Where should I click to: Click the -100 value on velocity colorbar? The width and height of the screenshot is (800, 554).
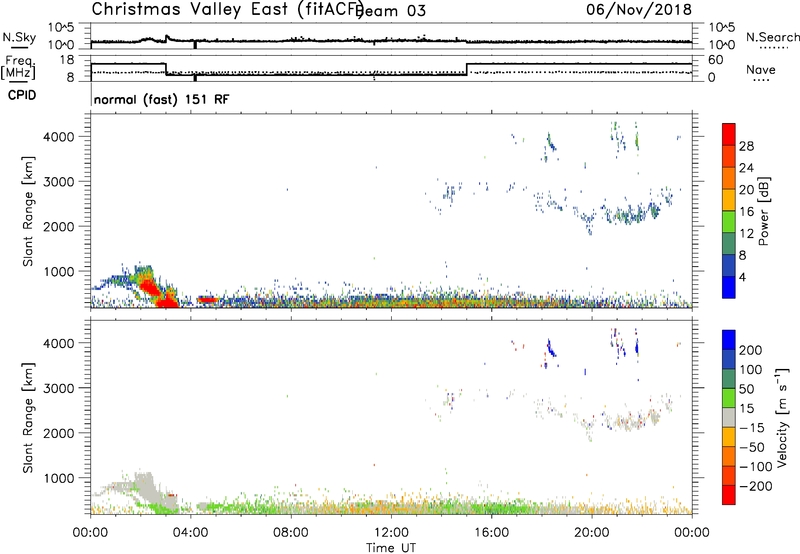[x=756, y=467]
